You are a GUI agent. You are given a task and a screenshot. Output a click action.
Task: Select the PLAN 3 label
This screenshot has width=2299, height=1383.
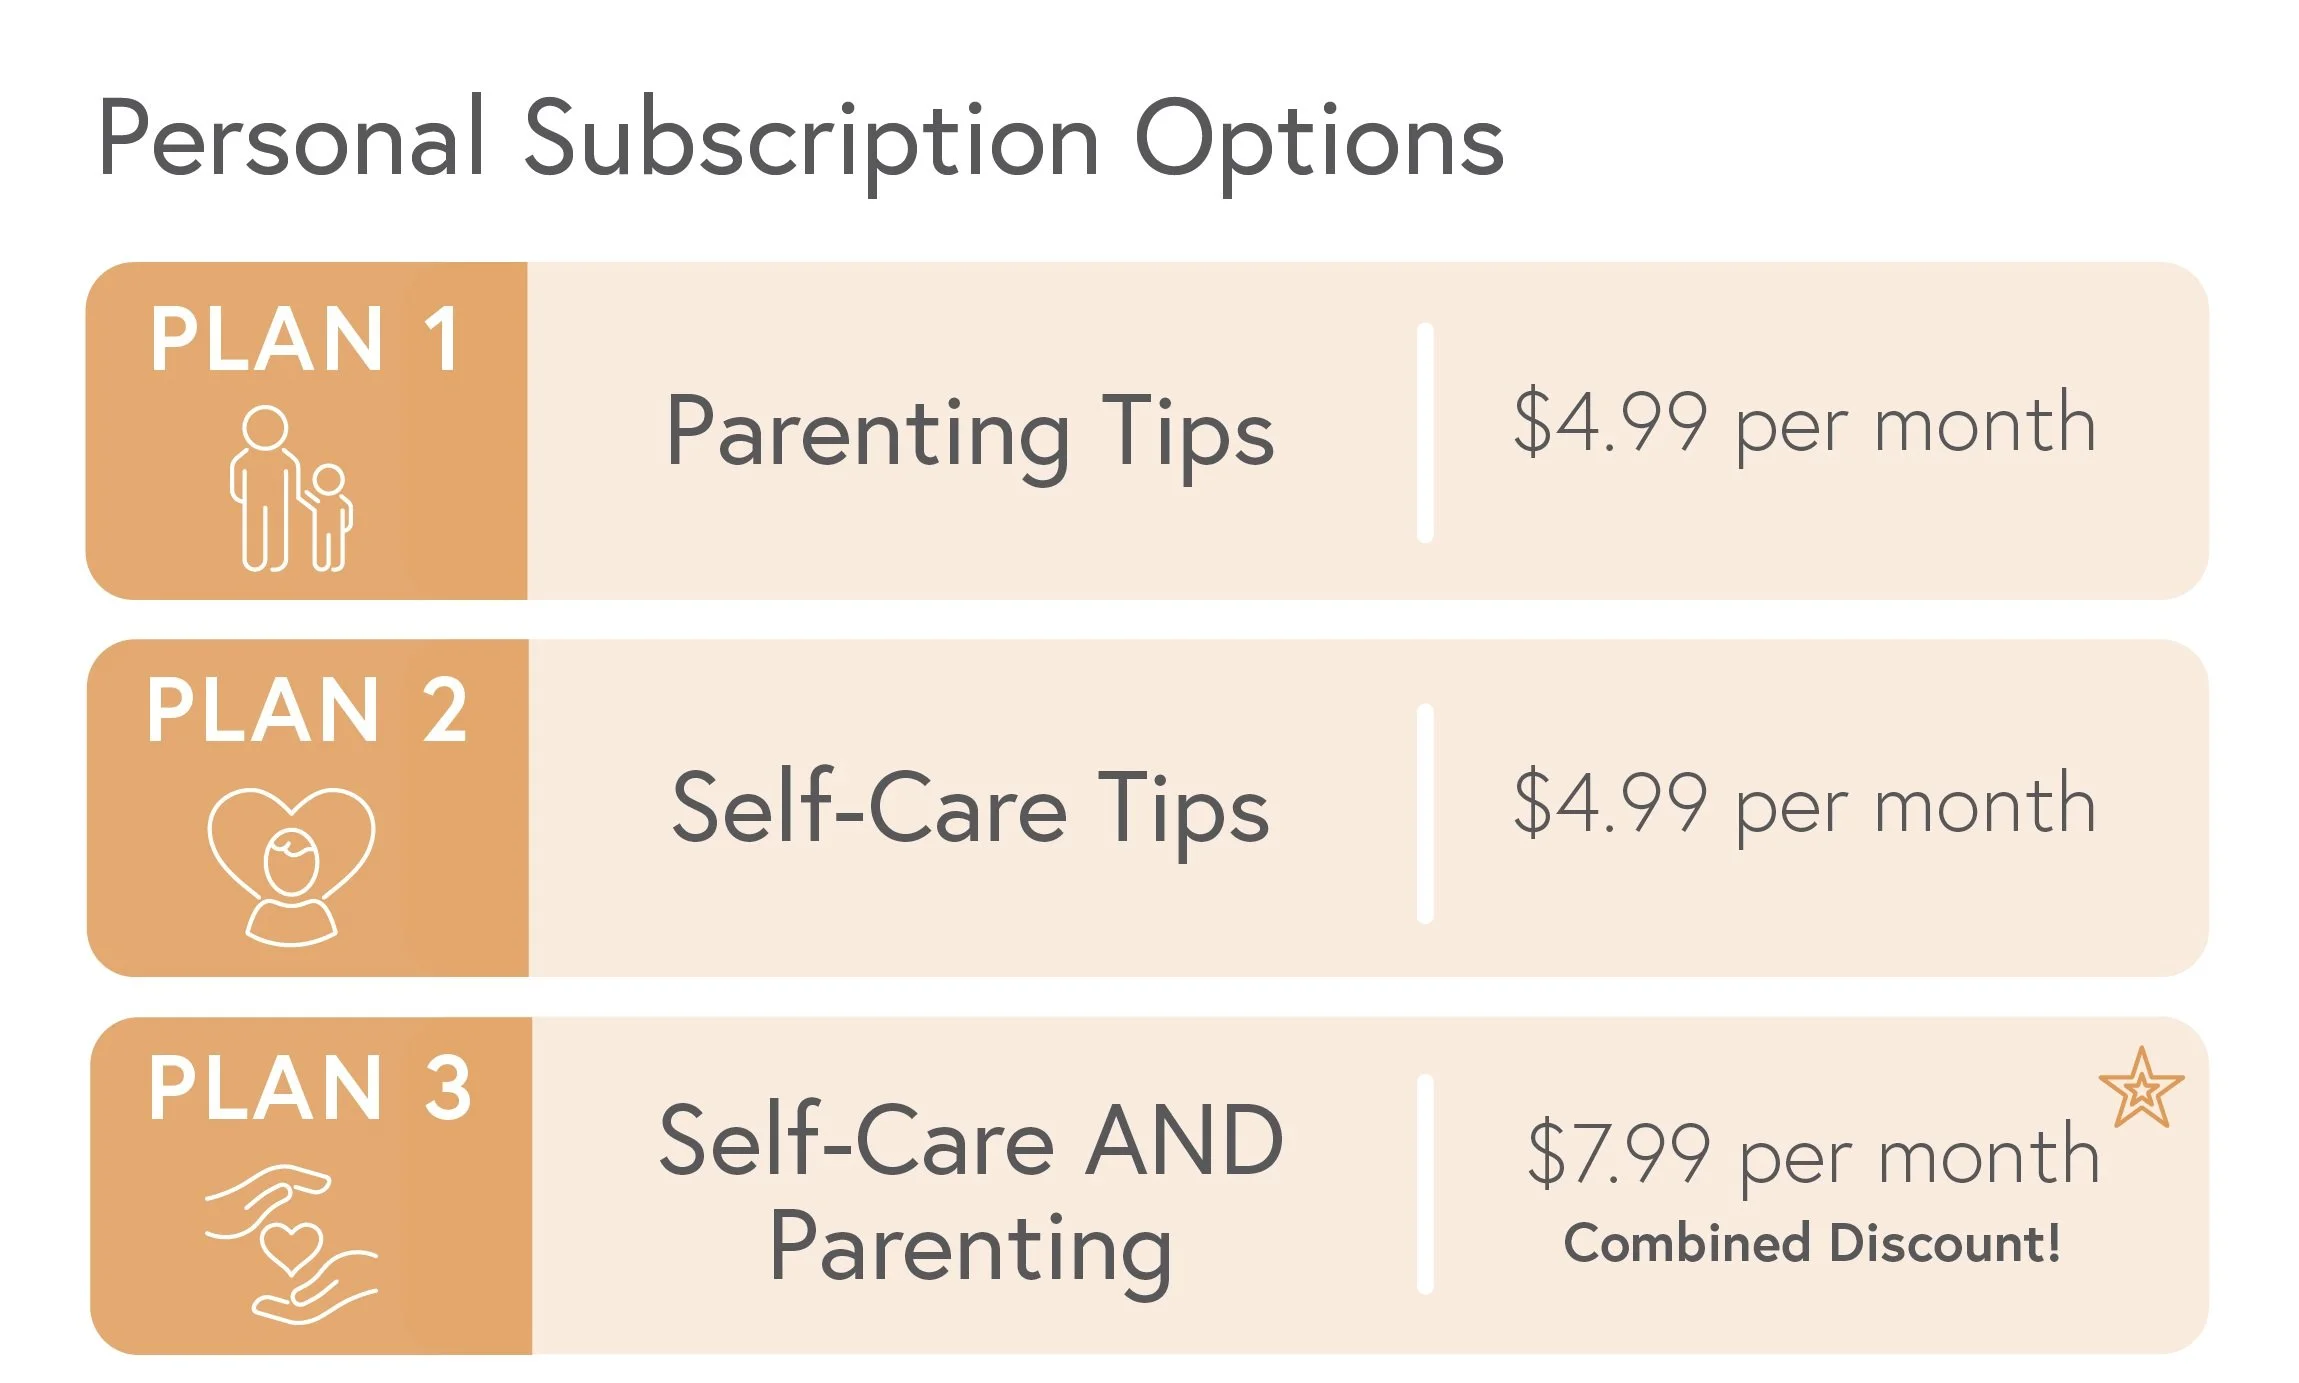point(309,1088)
